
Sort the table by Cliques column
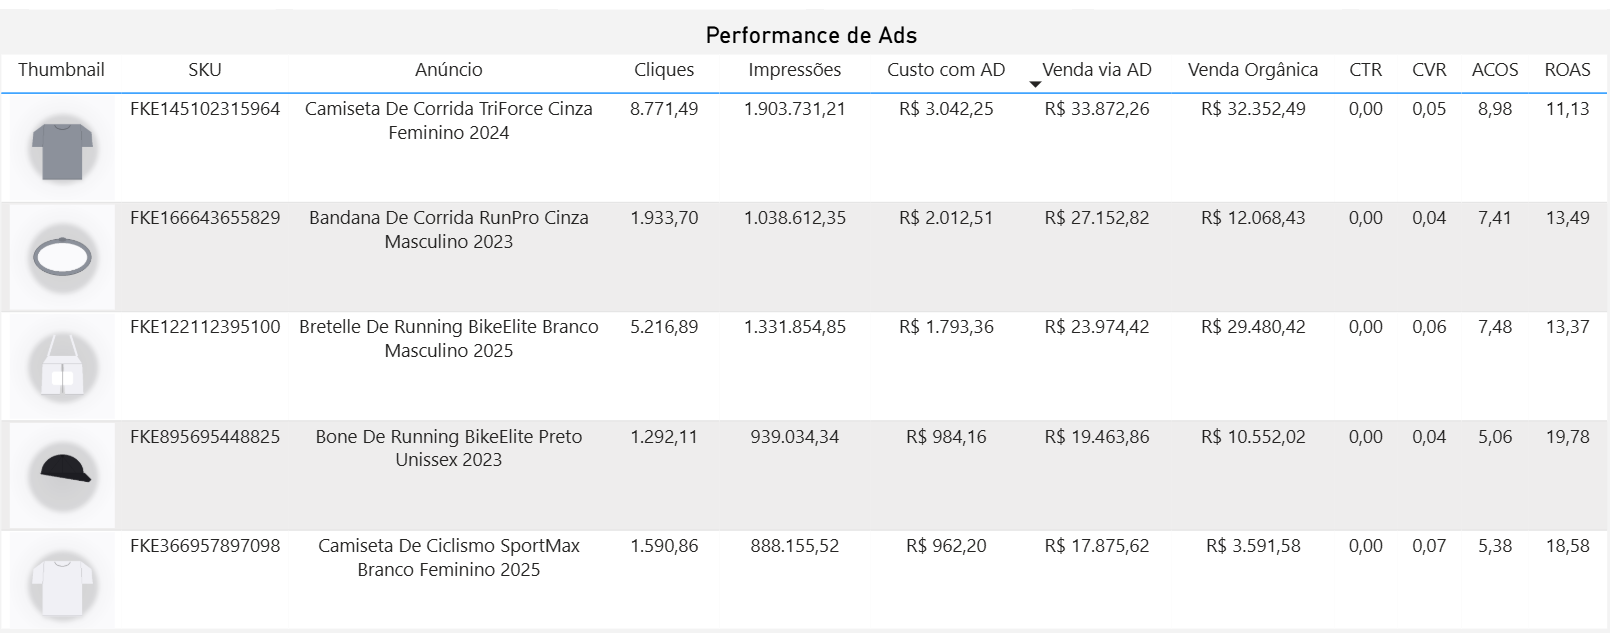[x=664, y=70]
